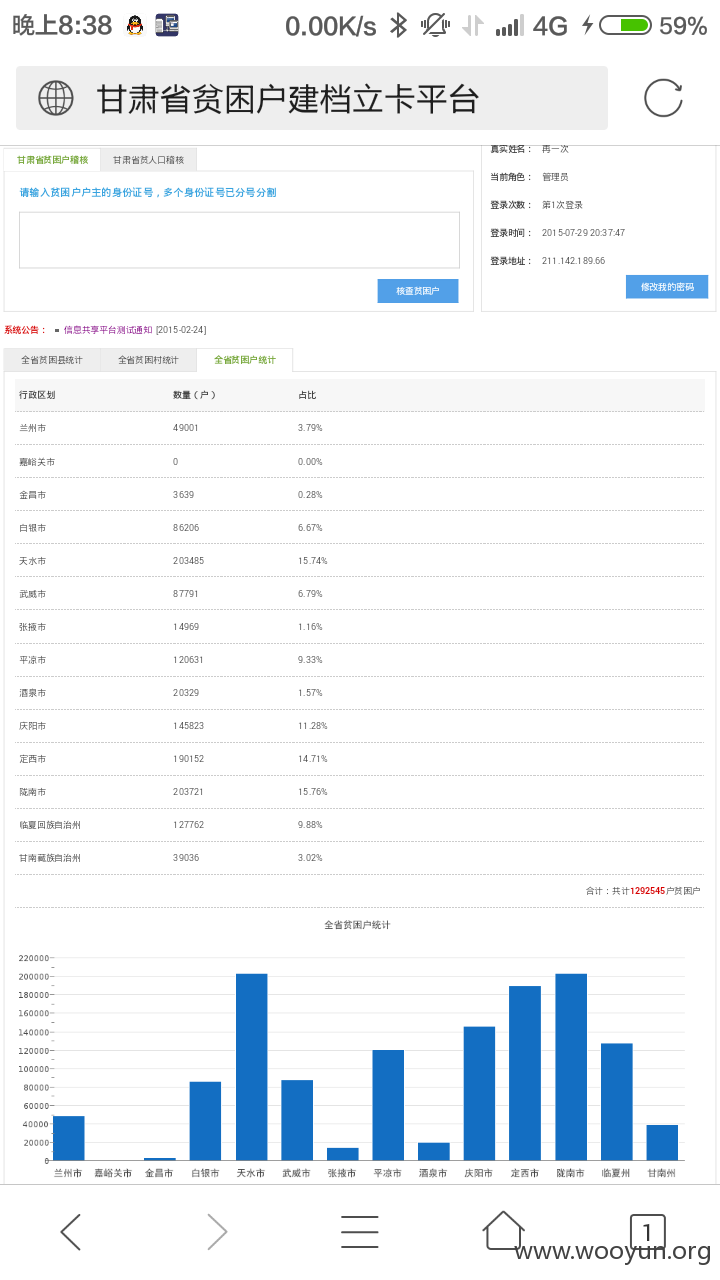Tap the browser forward arrow
The height and width of the screenshot is (1280, 720).
click(x=216, y=1231)
